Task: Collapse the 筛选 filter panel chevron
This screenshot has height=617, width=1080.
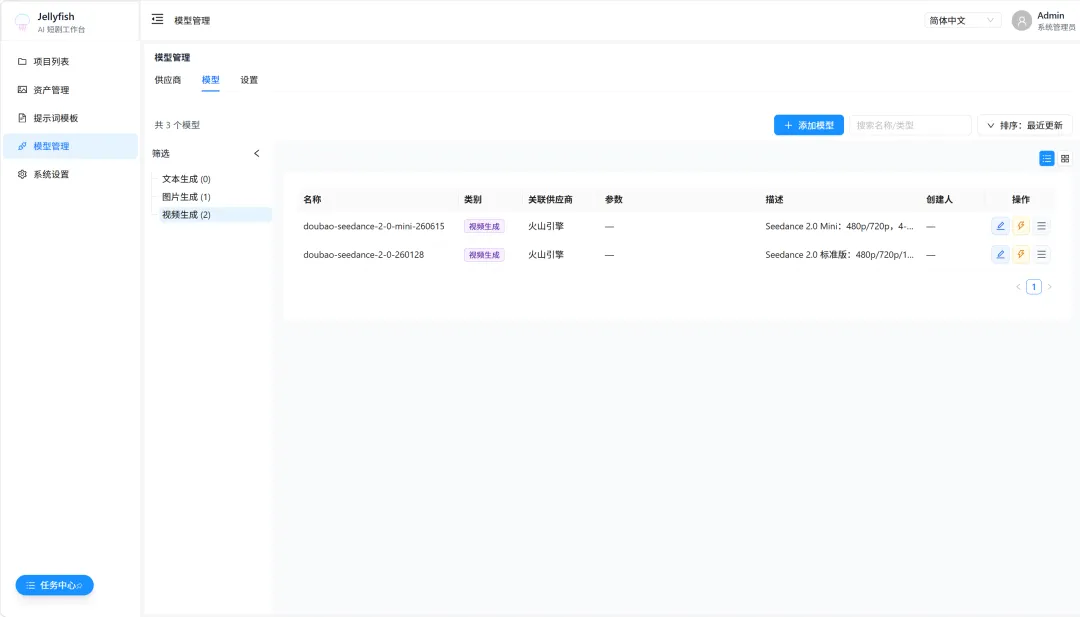Action: pyautogui.click(x=257, y=154)
